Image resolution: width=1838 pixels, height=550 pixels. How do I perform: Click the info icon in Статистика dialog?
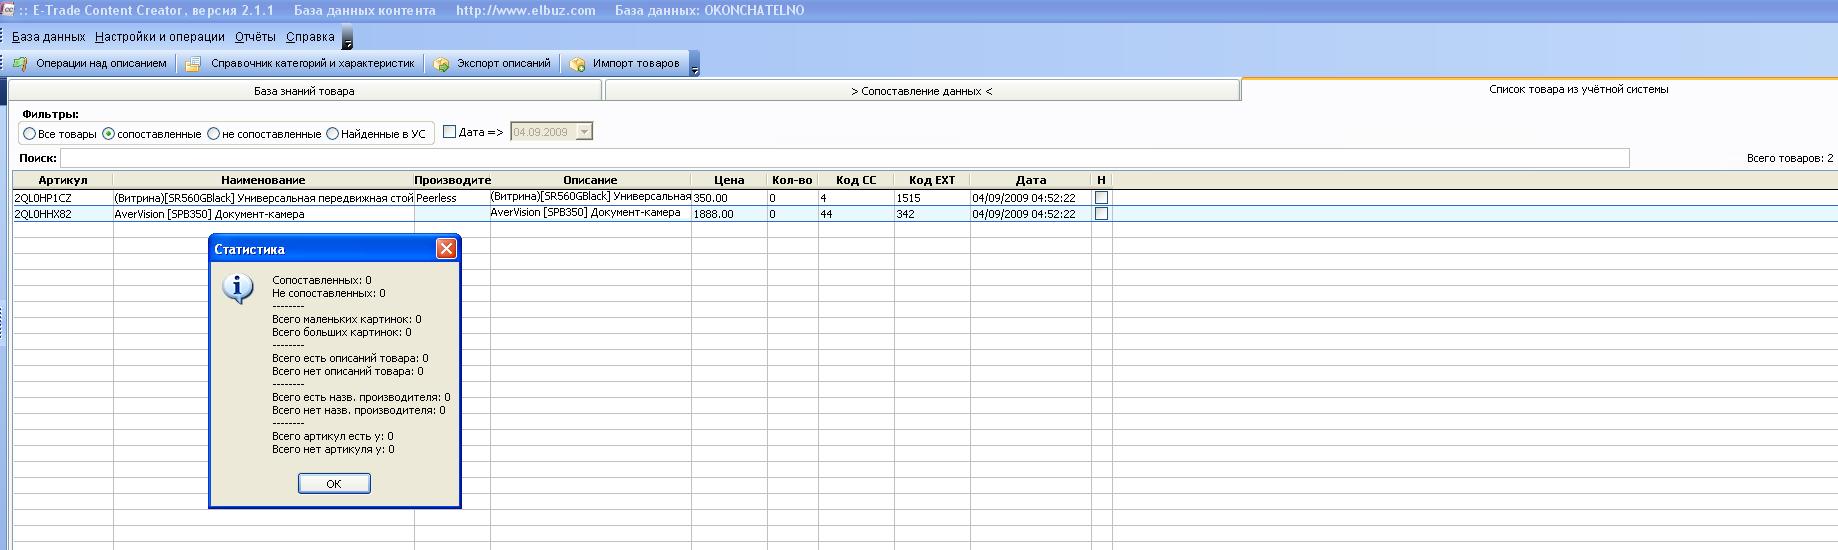[238, 289]
